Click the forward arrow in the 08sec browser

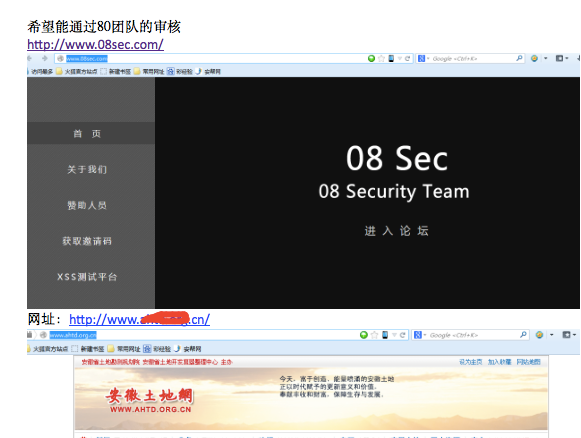[x=45, y=58]
